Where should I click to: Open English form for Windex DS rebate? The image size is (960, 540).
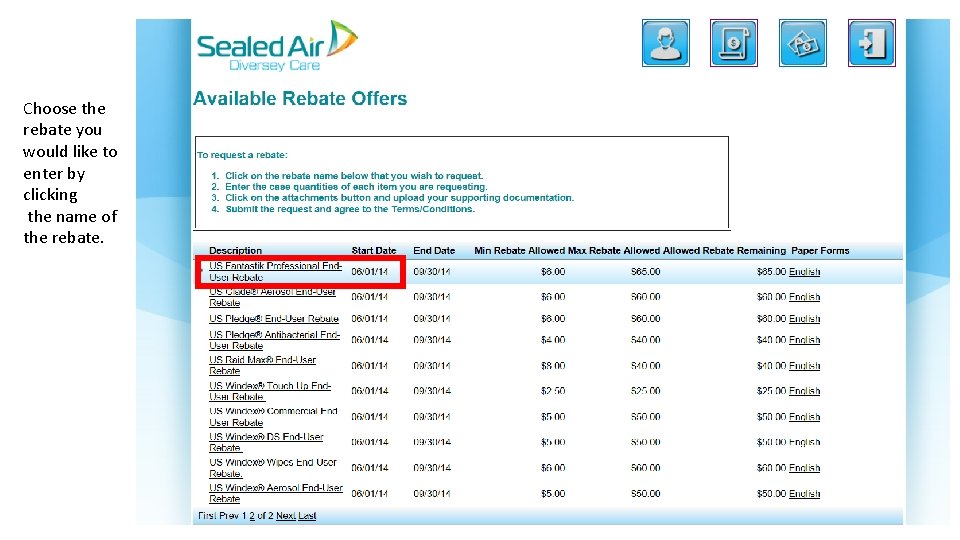pos(804,442)
